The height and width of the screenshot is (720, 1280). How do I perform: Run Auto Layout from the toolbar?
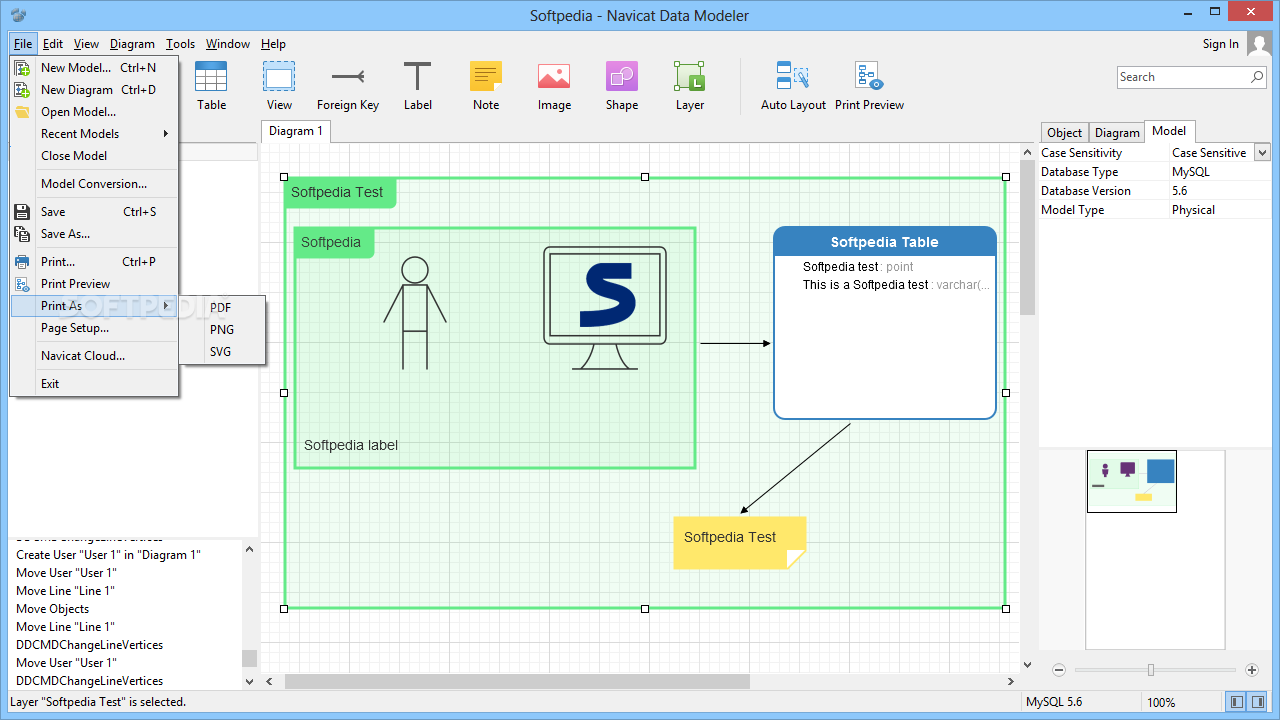tap(793, 85)
